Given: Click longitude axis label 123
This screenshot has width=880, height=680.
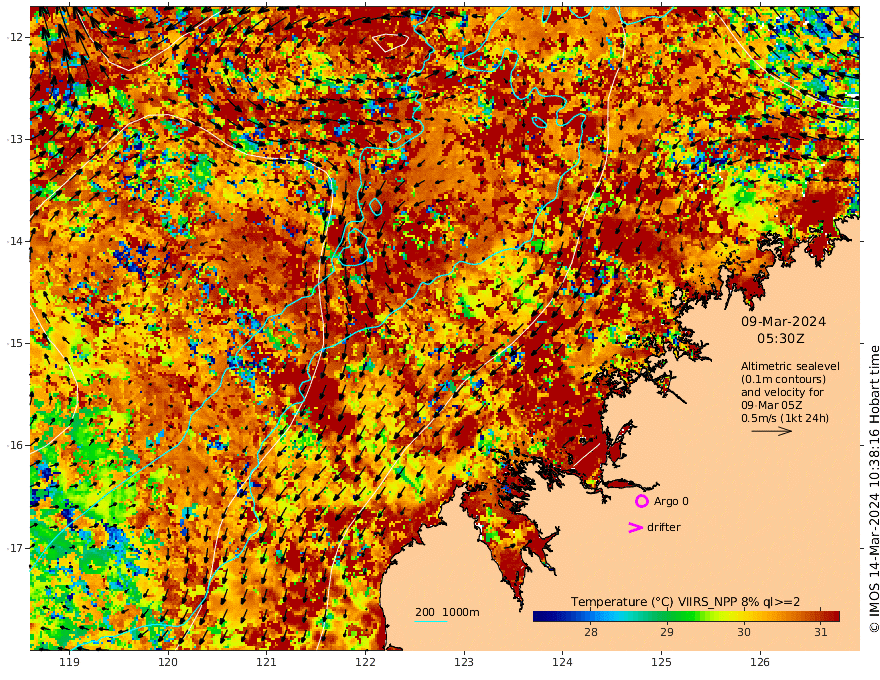Looking at the screenshot, I should [464, 663].
